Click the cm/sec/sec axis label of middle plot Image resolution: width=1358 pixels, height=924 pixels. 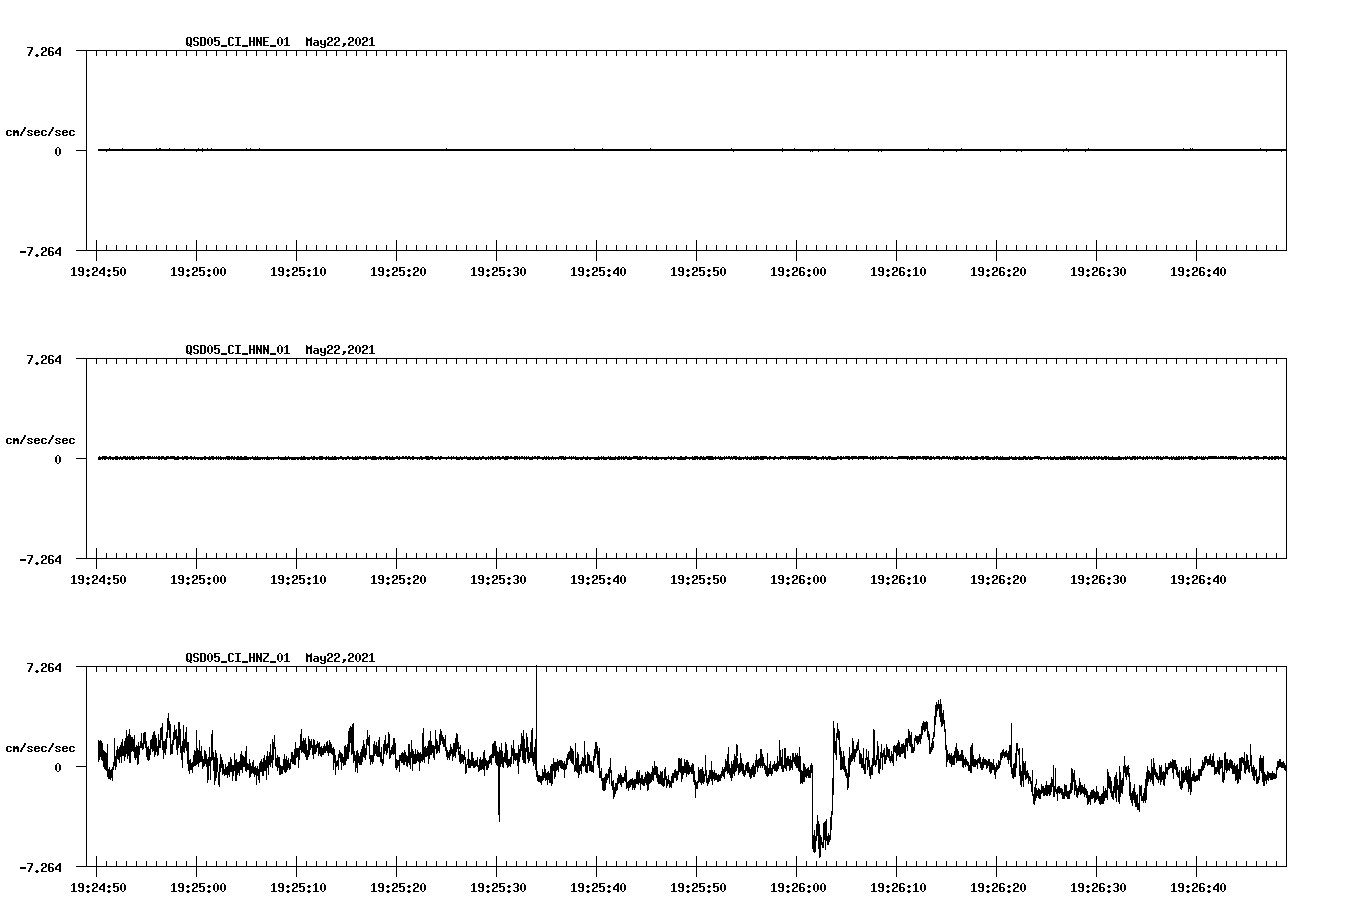pos(40,440)
